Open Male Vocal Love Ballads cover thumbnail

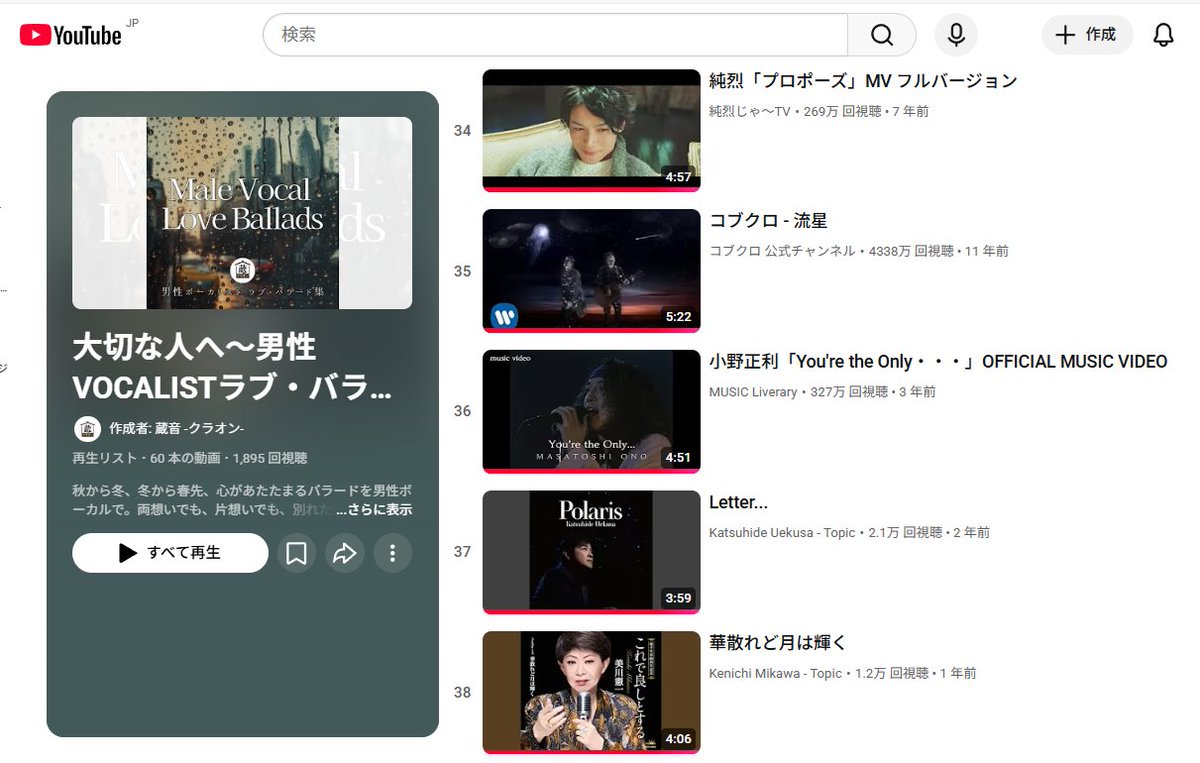pos(242,213)
